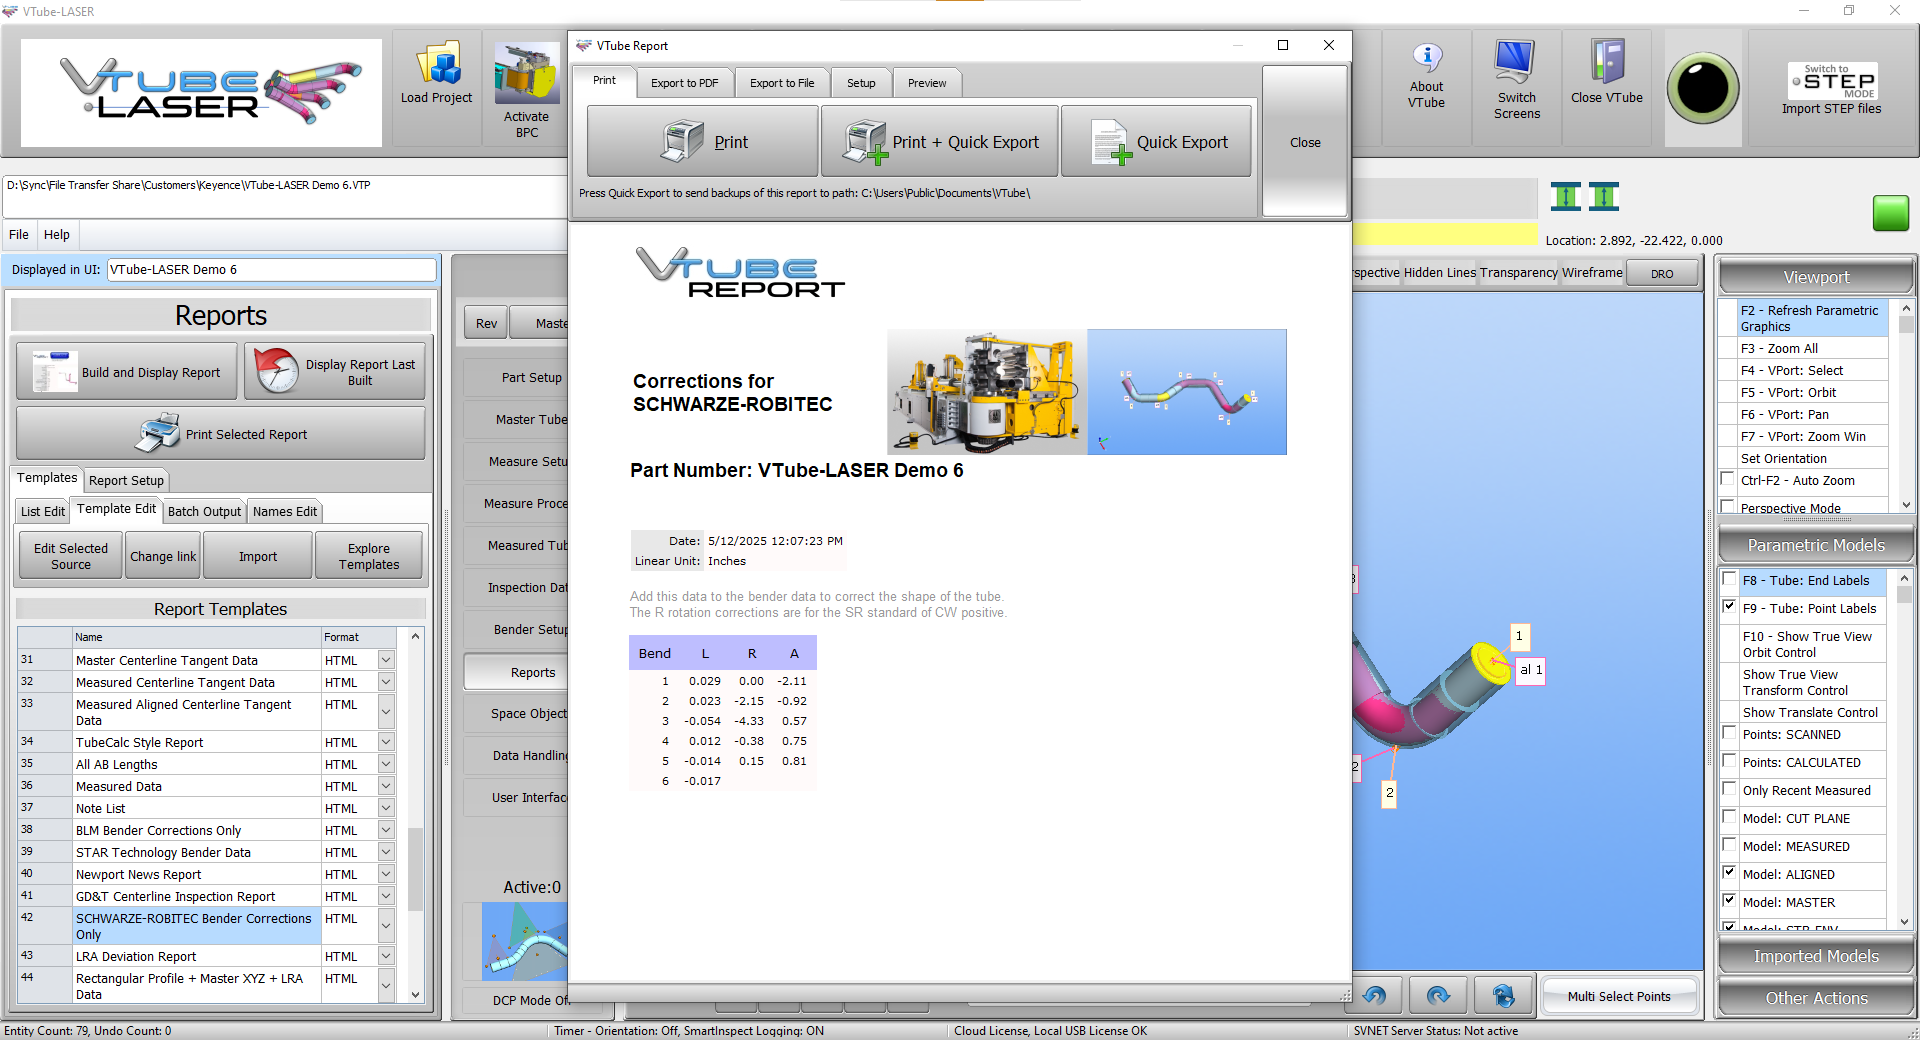Click Switch to STEP mode icon
This screenshot has width=1920, height=1040.
pos(1832,81)
